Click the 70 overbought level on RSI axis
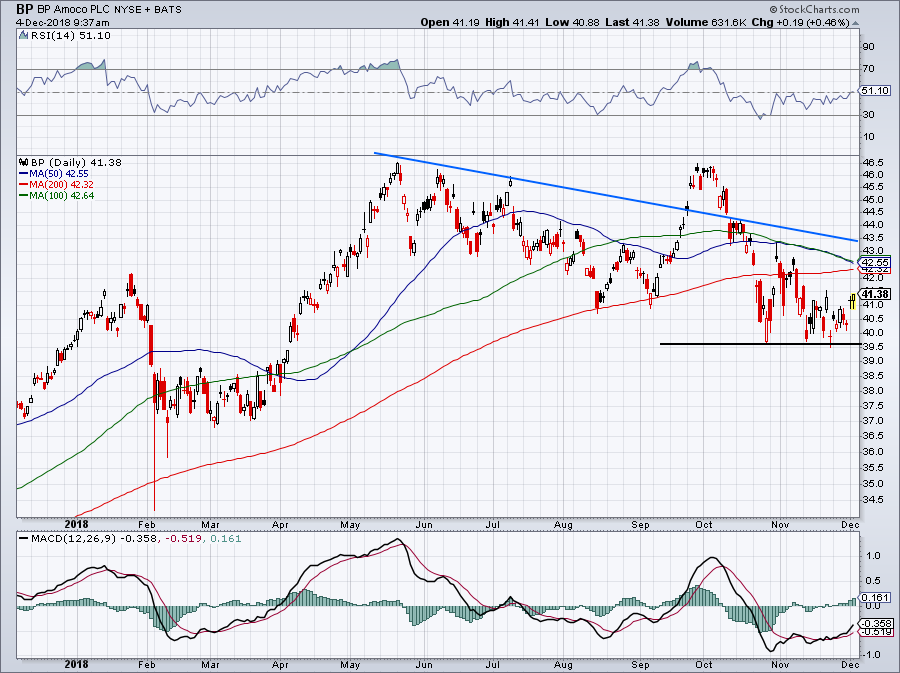The height and width of the screenshot is (673, 900). tap(868, 69)
